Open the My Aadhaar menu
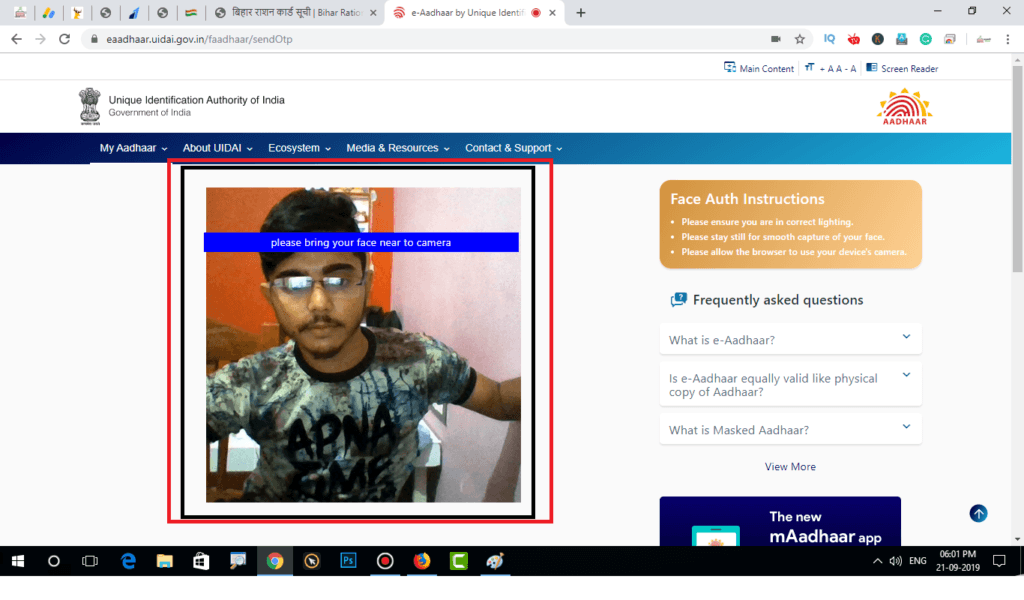This screenshot has width=1024, height=600. 133,148
